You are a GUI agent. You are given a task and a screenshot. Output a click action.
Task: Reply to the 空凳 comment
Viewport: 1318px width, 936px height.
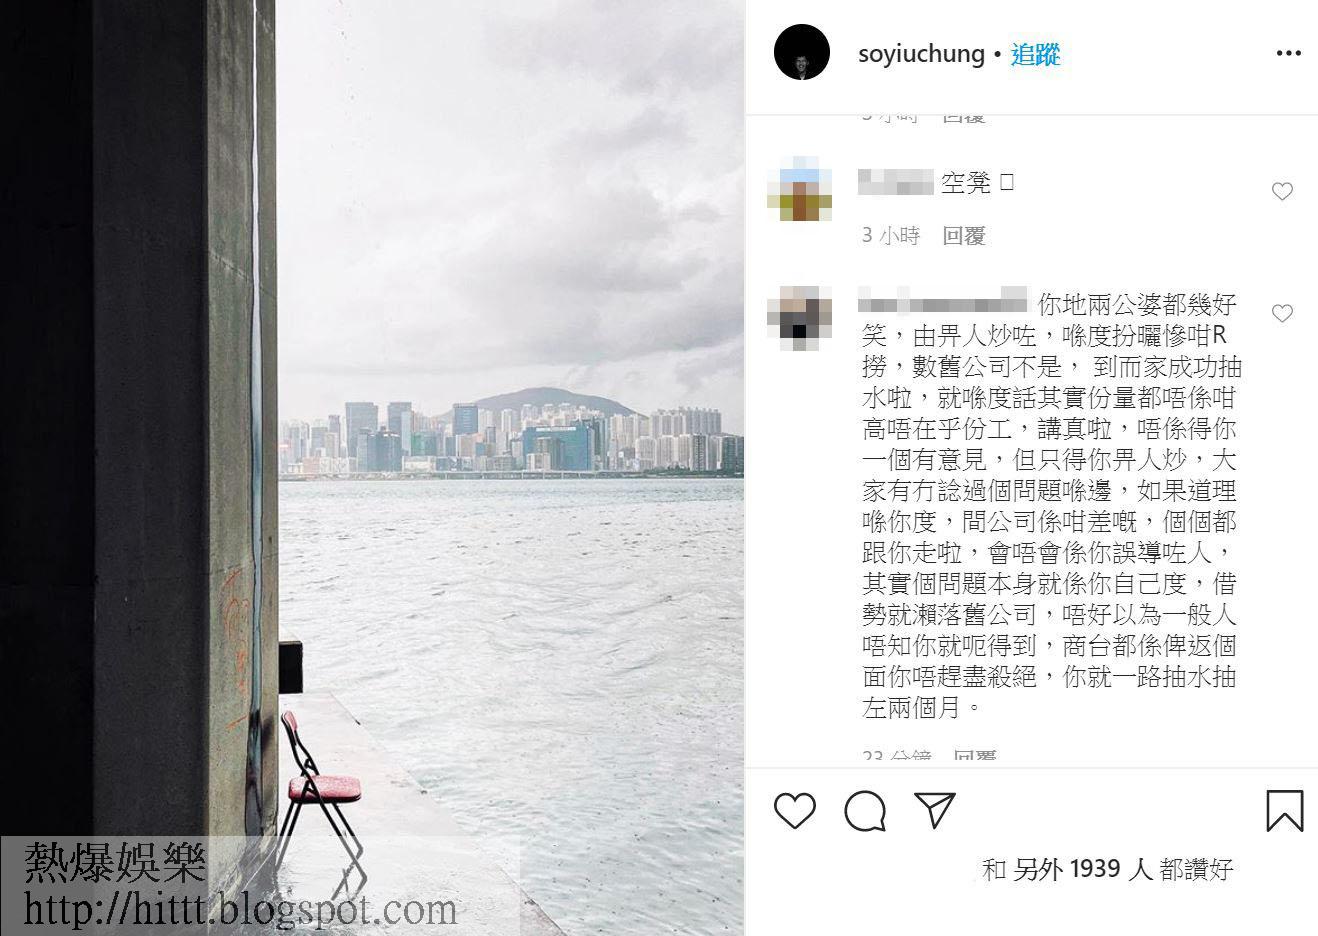(x=964, y=236)
